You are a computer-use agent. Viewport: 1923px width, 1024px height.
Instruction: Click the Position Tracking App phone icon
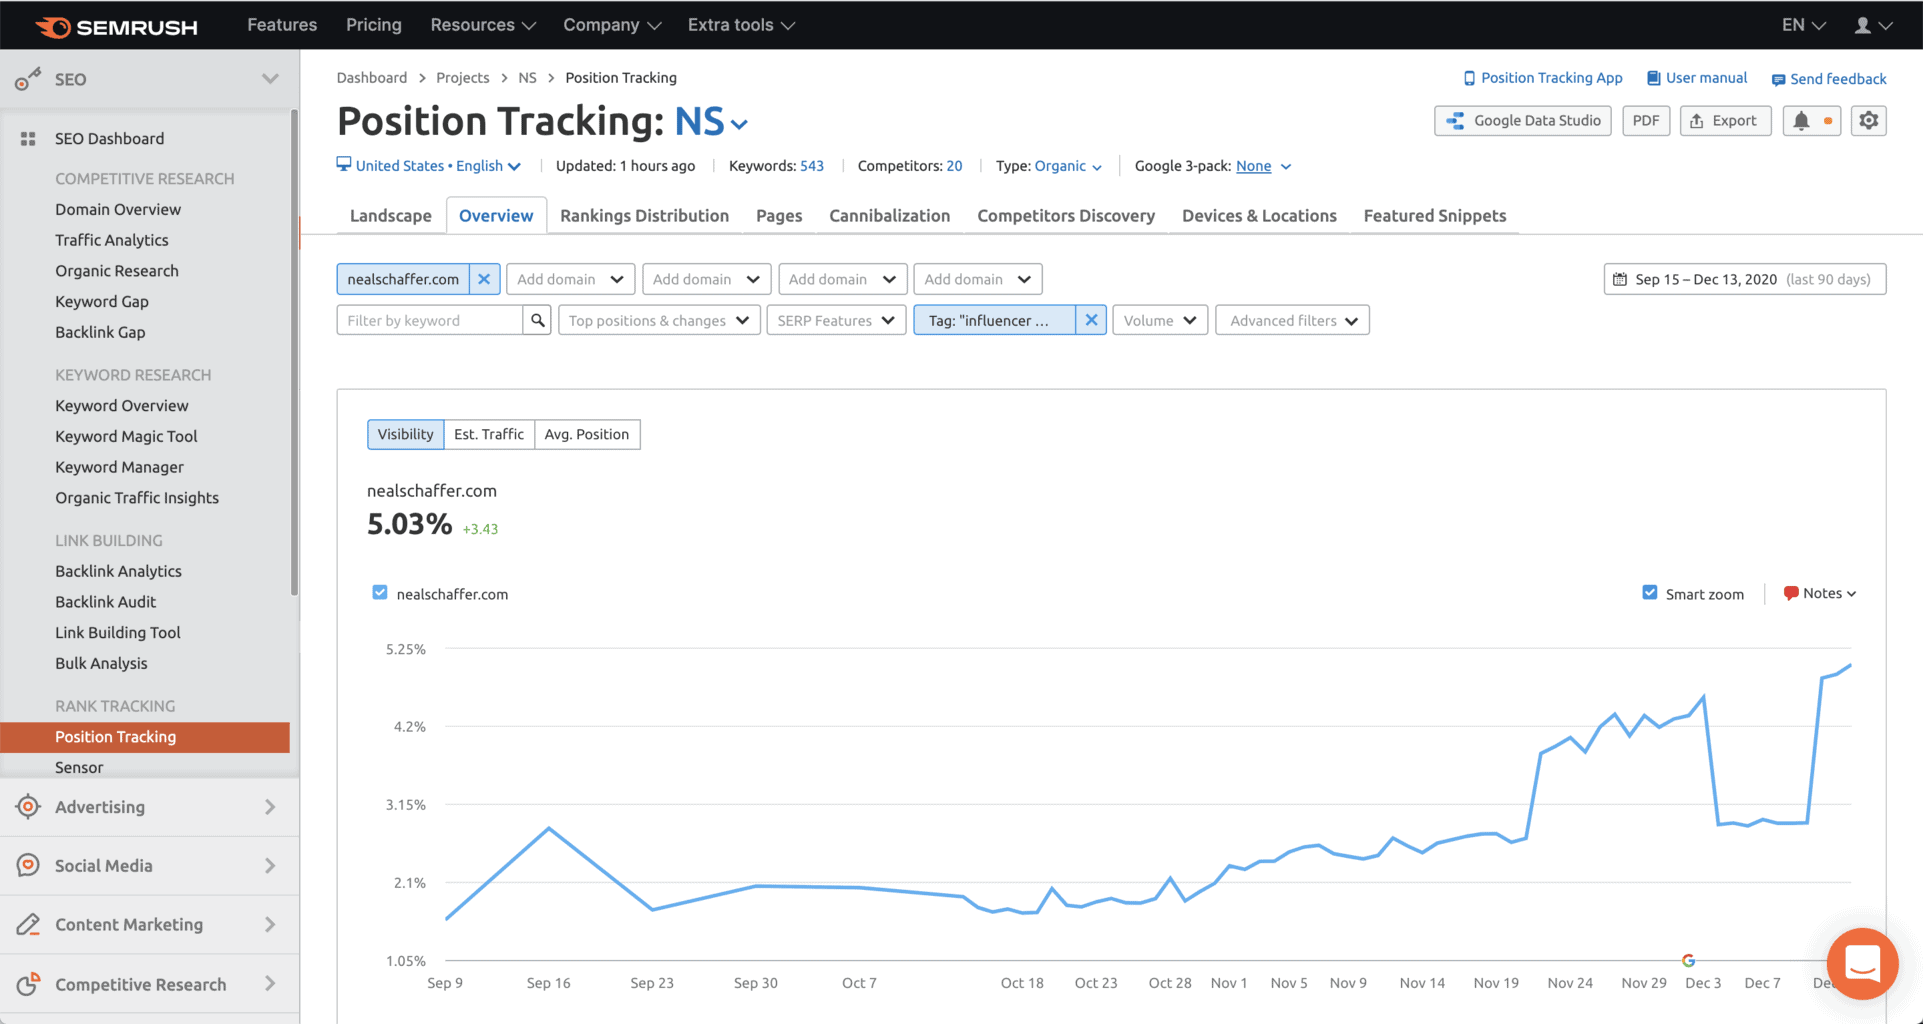pos(1469,78)
